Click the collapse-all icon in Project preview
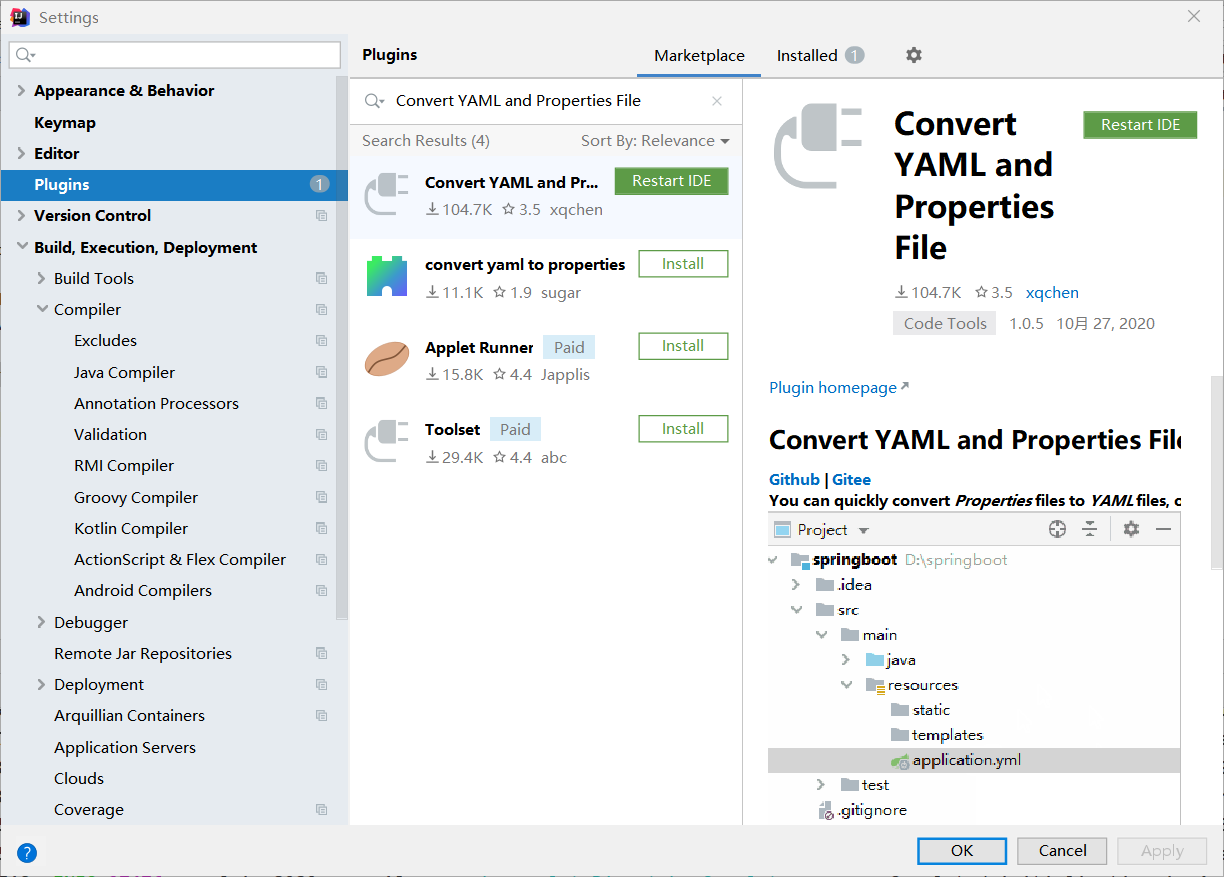This screenshot has height=877, width=1224. 1089,529
